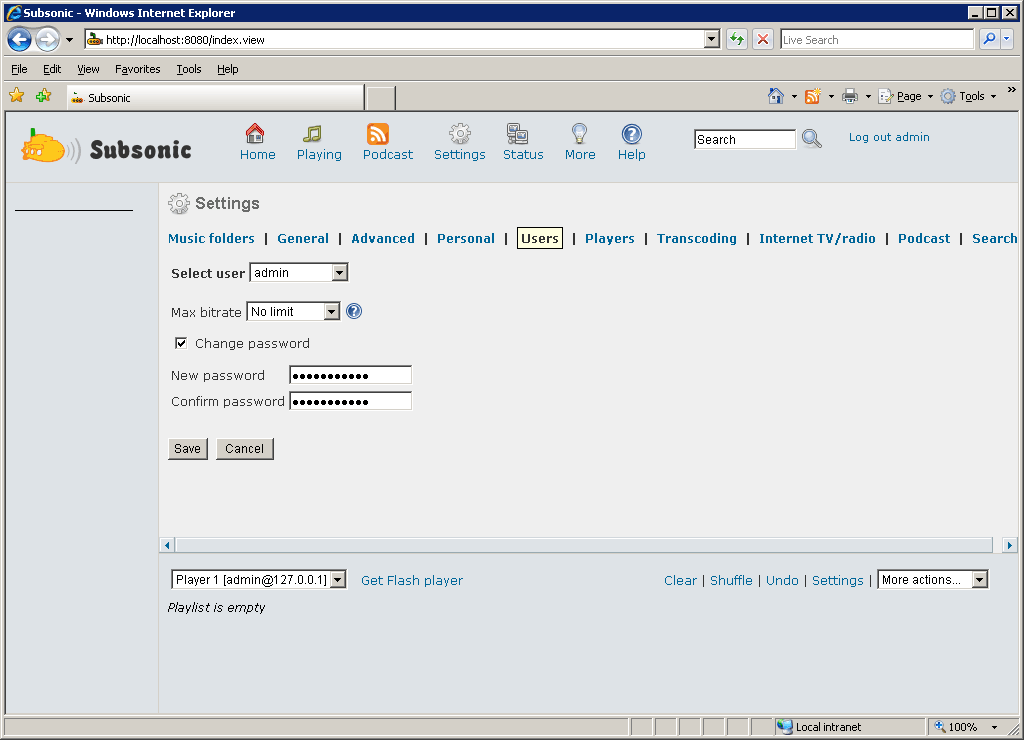Open the View menu
This screenshot has height=740, width=1024.
tap(88, 69)
